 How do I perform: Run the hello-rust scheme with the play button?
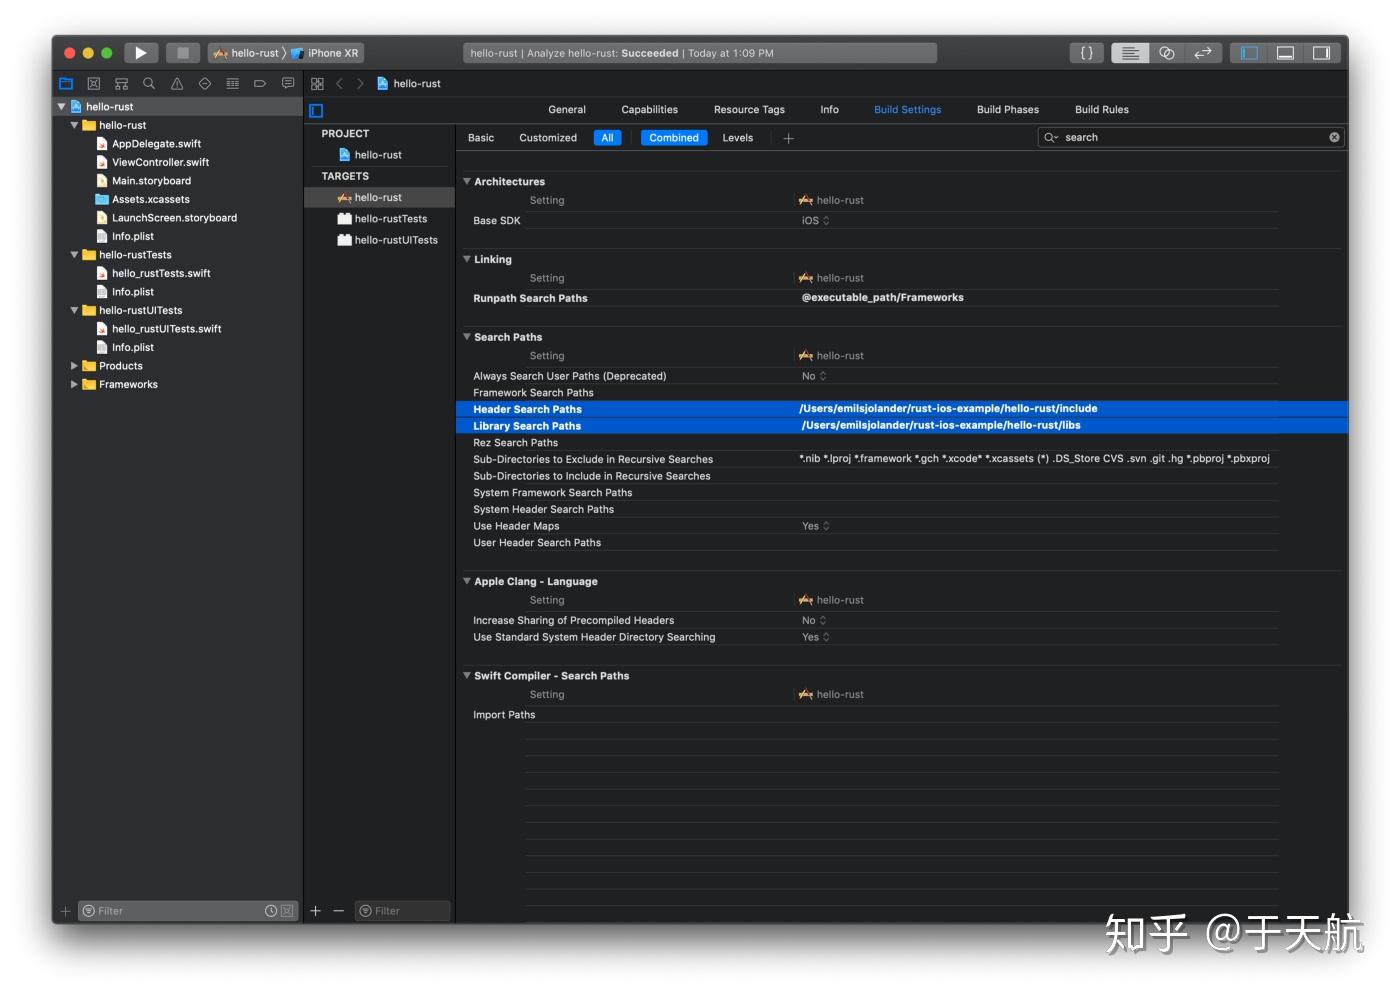coord(140,53)
